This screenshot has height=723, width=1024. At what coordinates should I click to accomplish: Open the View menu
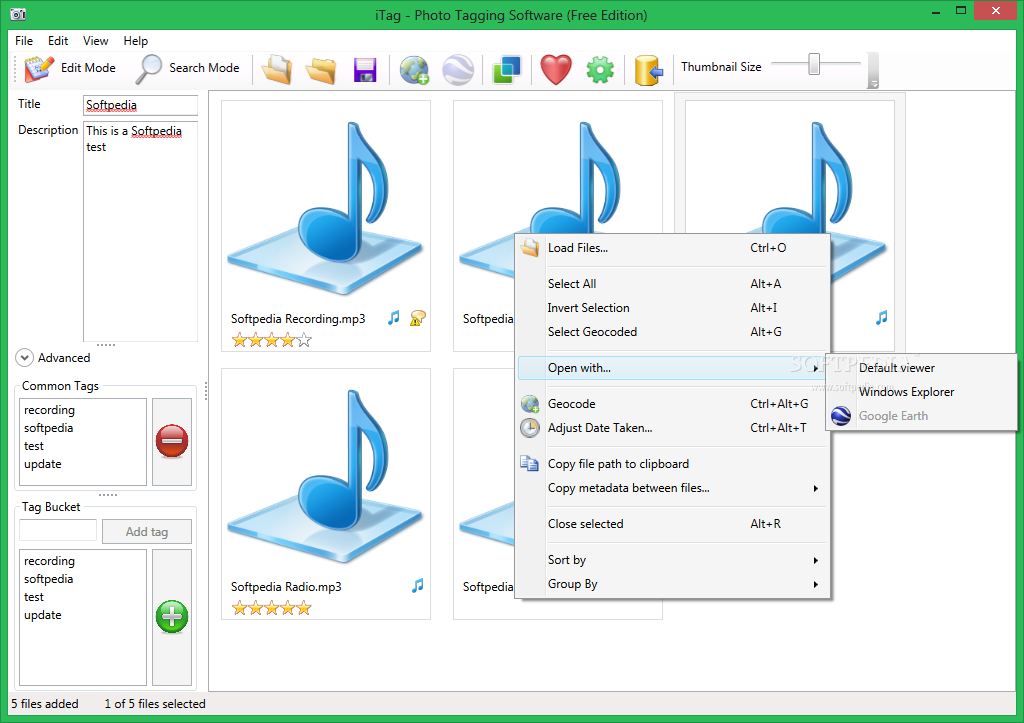tap(95, 40)
